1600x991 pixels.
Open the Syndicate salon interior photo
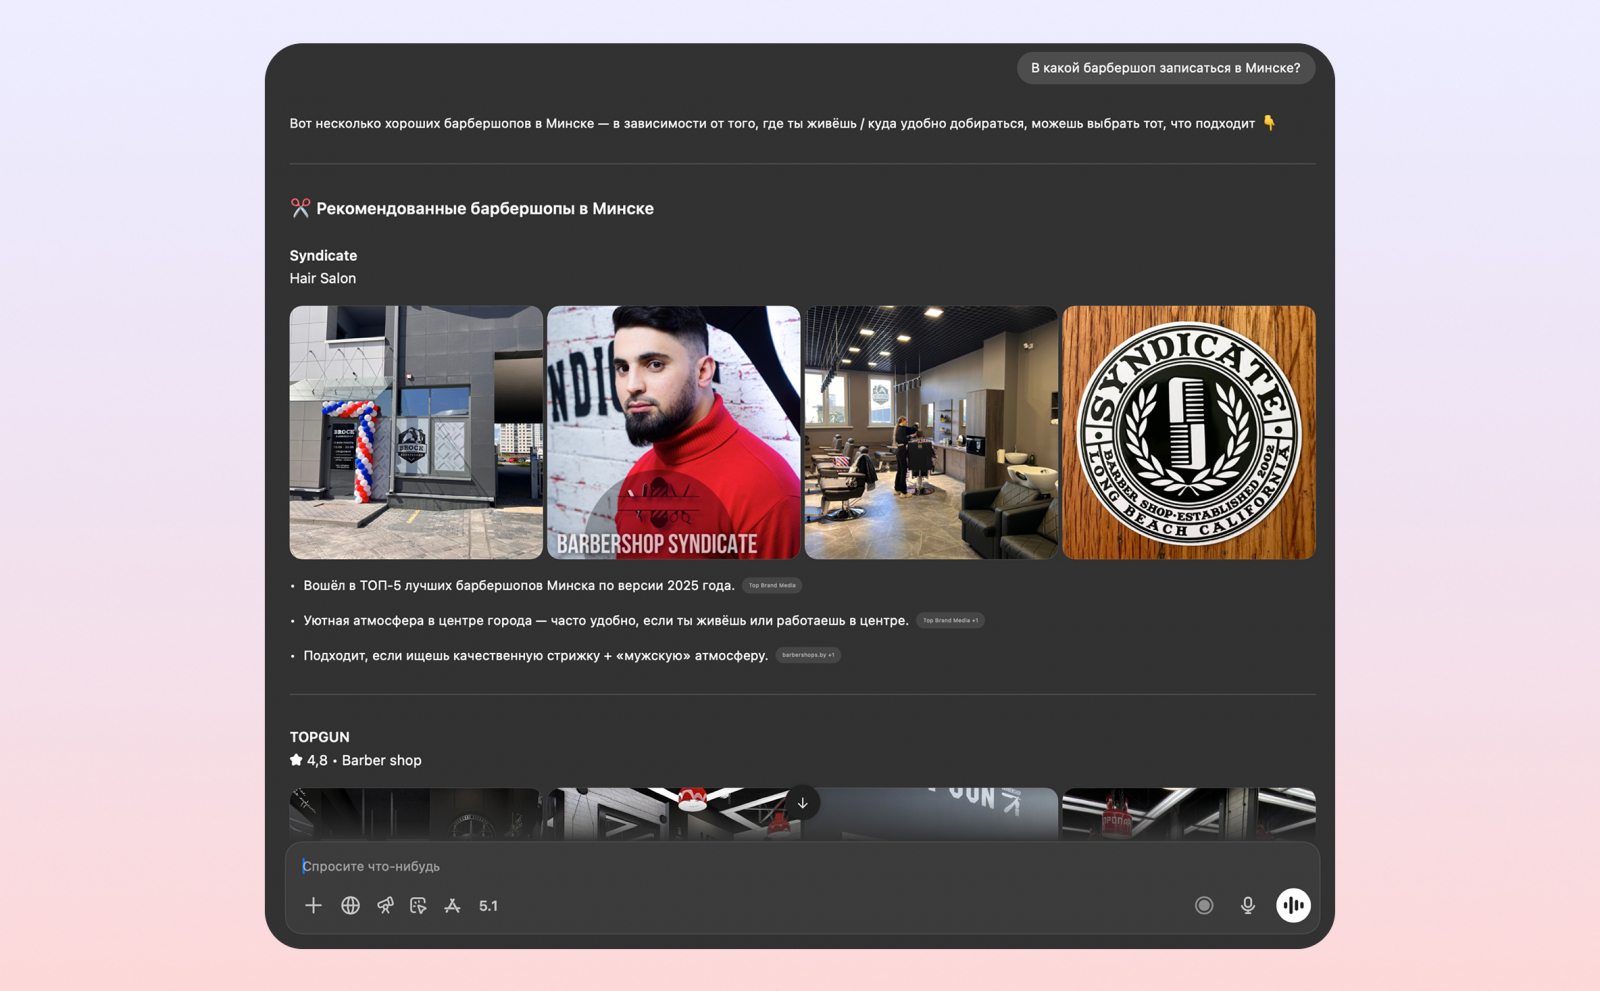[931, 432]
